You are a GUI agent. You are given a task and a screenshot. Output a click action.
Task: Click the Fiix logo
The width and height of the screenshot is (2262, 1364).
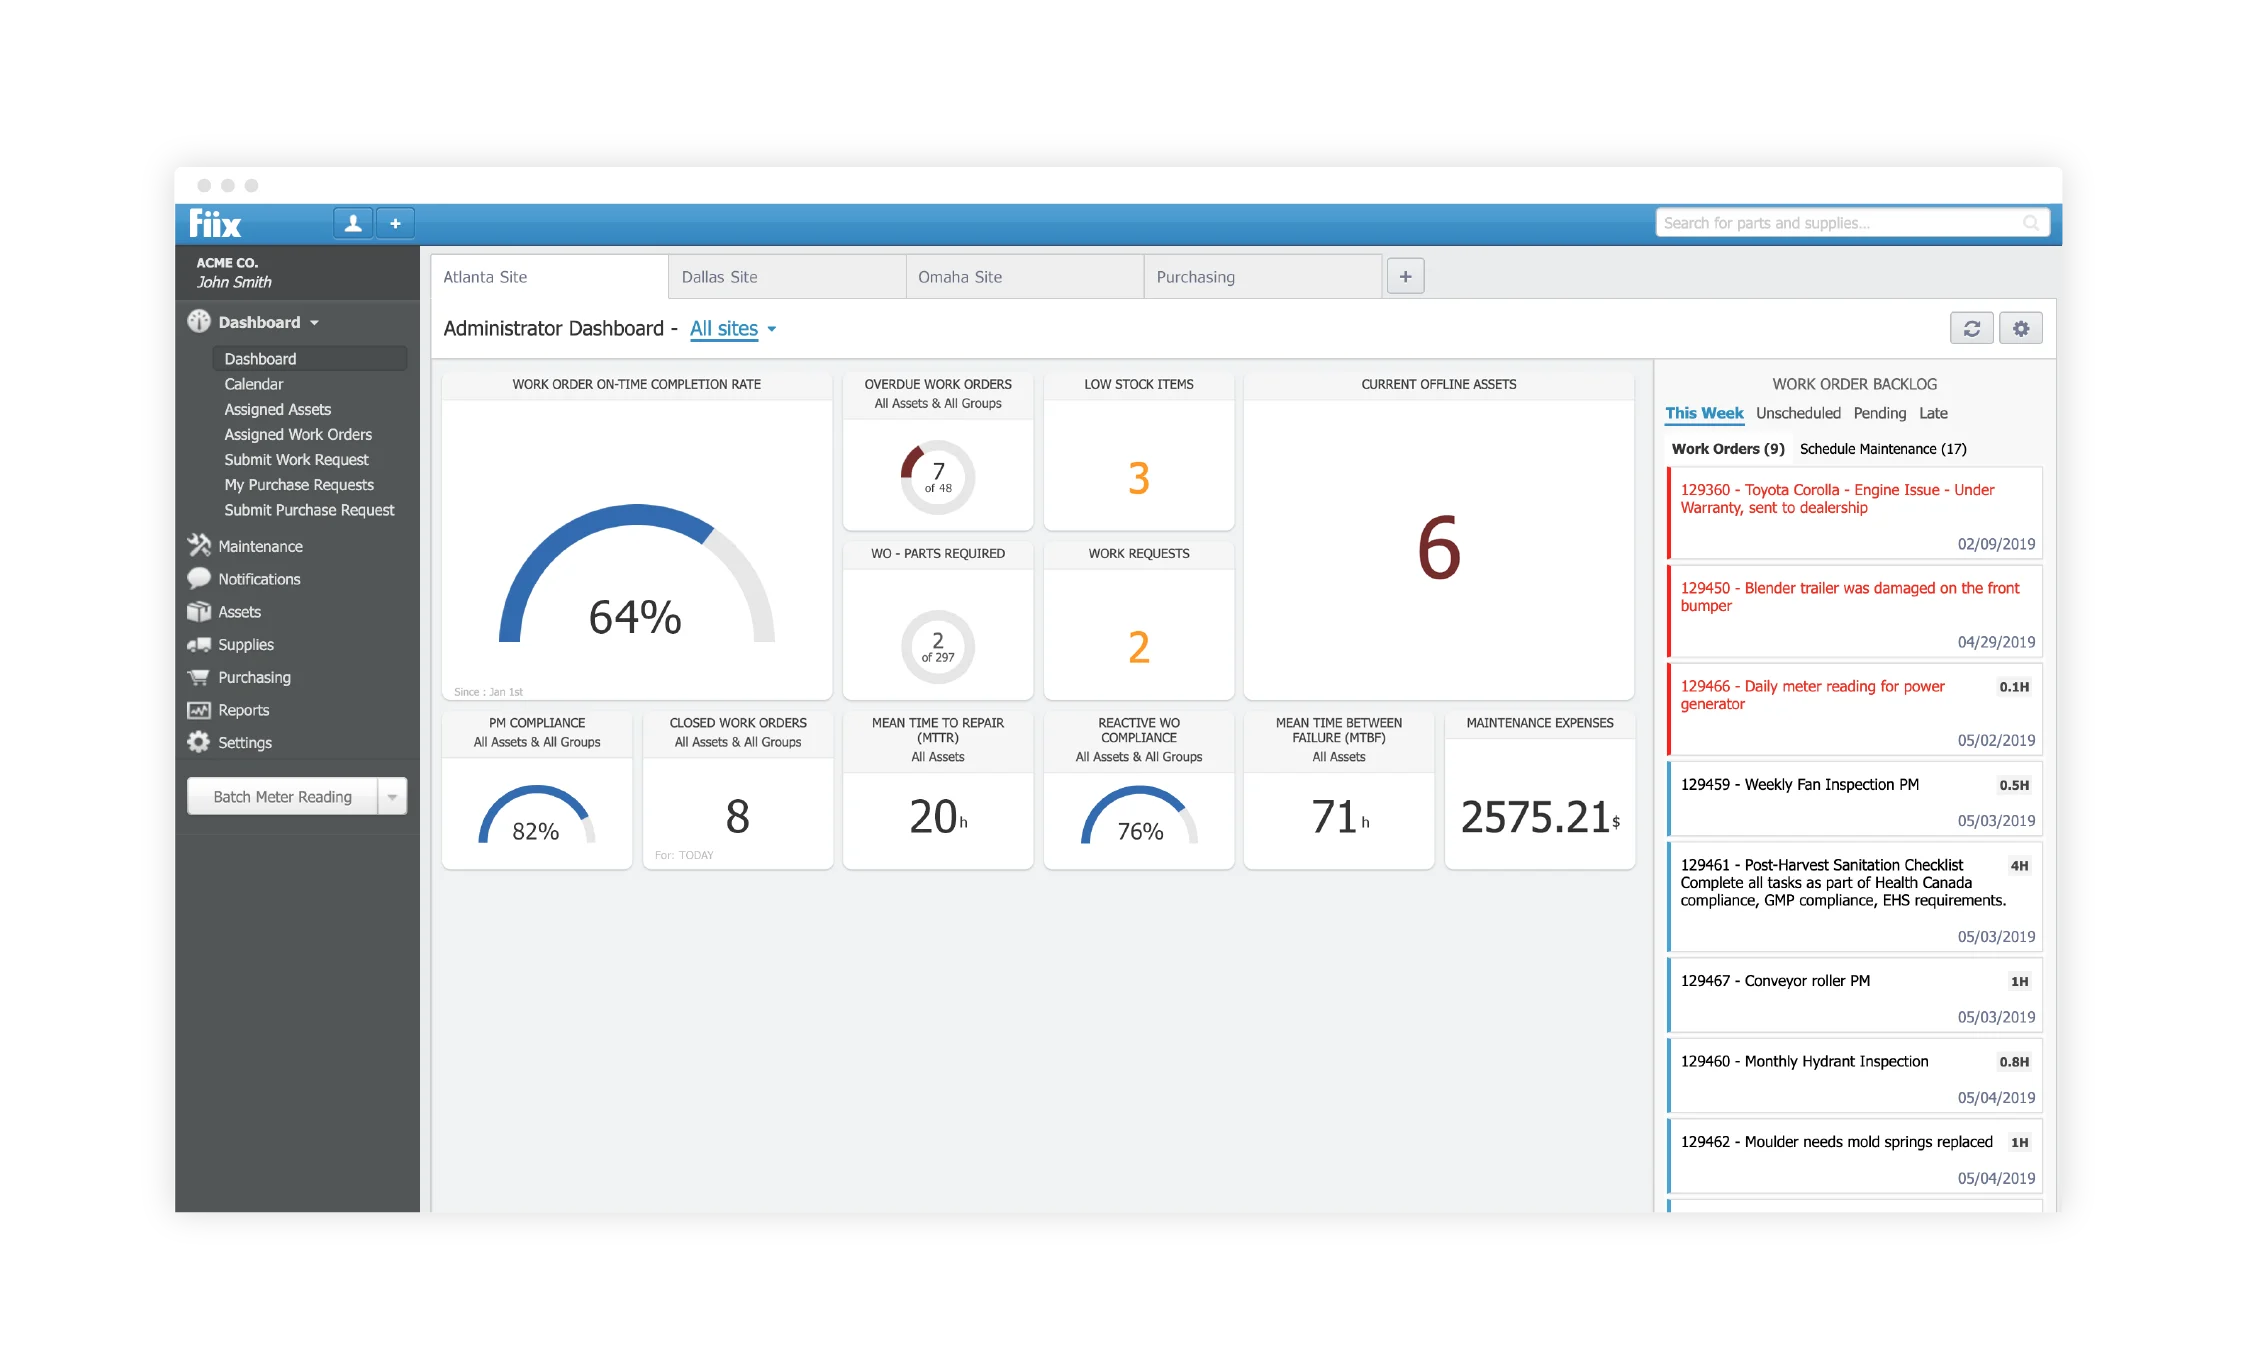point(215,224)
